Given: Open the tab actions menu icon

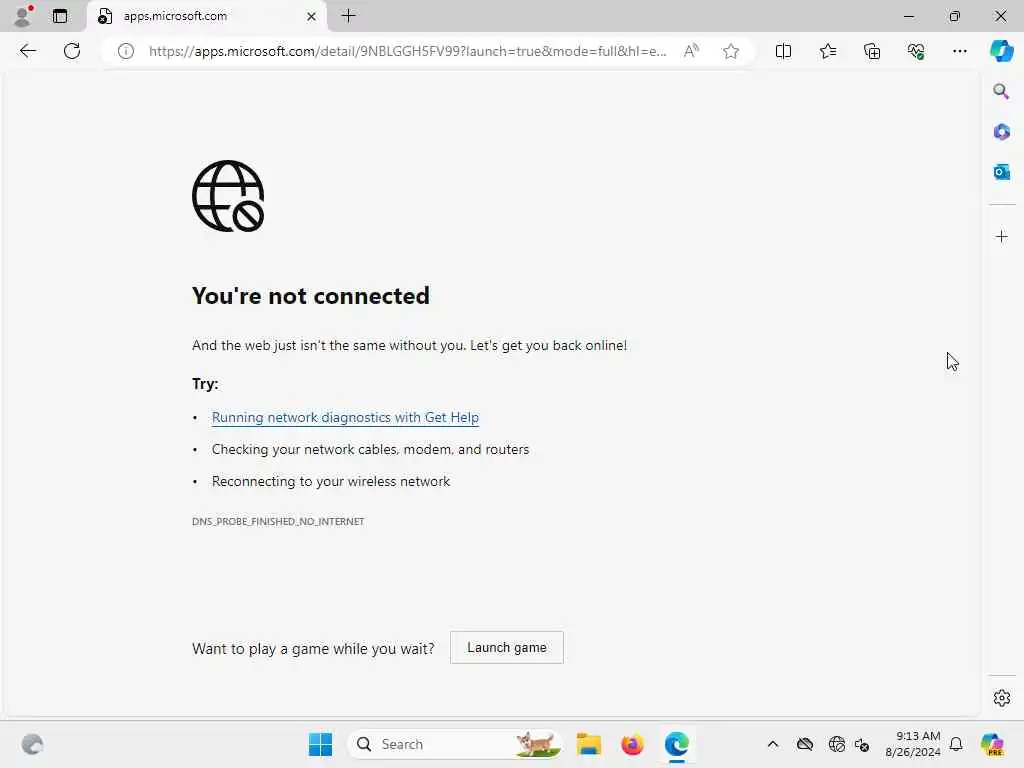Looking at the screenshot, I should point(60,16).
